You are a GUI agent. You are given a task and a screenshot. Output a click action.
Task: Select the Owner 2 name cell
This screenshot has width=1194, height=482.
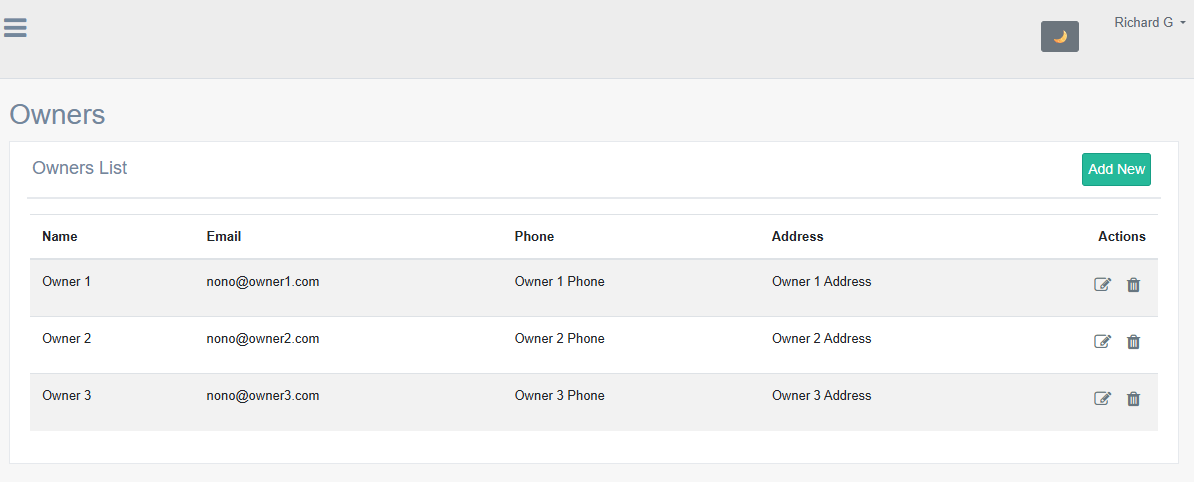point(67,339)
